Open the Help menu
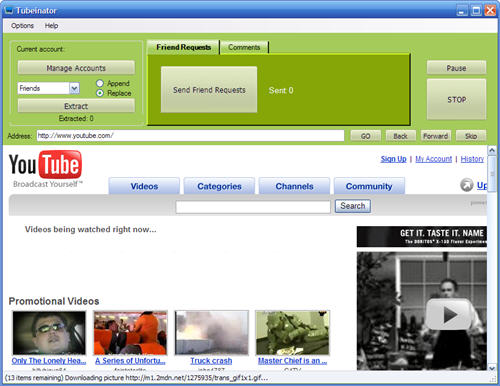The width and height of the screenshot is (500, 386). pos(51,26)
